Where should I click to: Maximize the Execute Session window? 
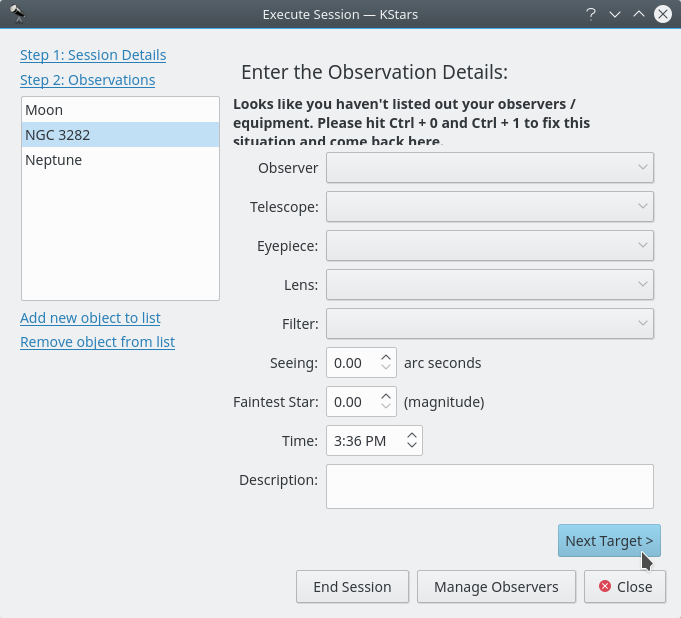pyautogui.click(x=638, y=14)
